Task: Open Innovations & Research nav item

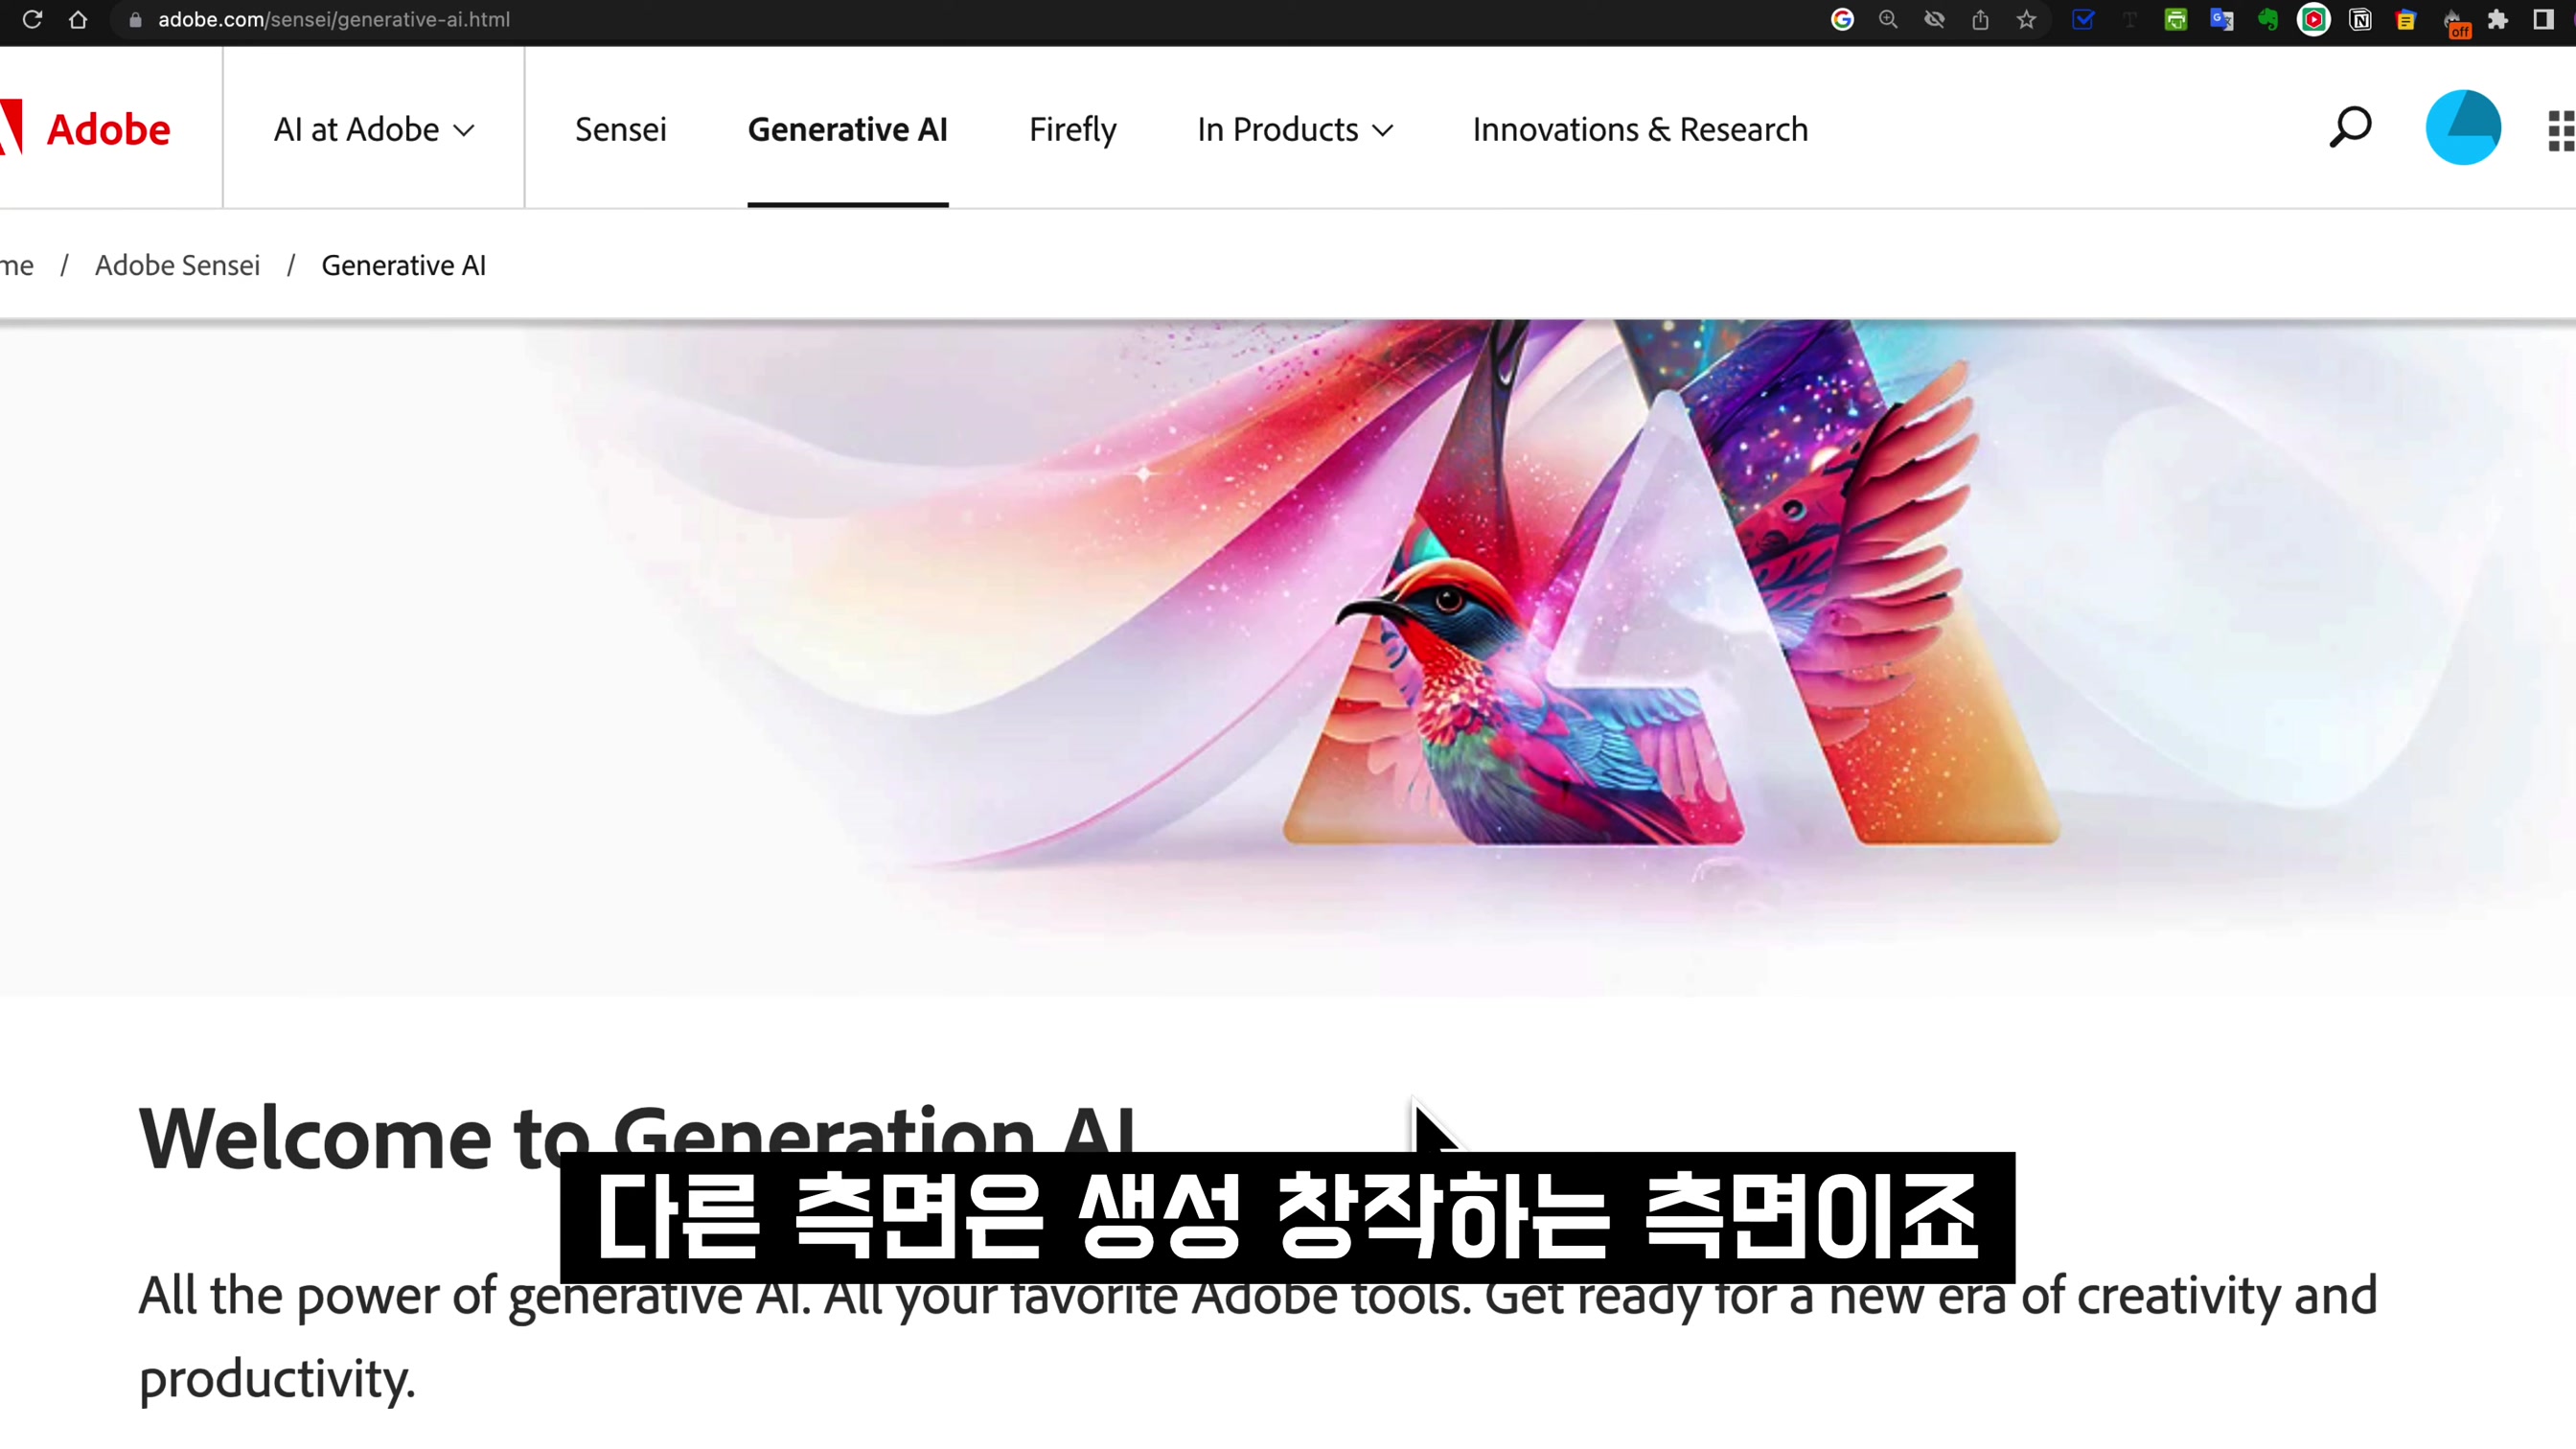Action: [1640, 129]
